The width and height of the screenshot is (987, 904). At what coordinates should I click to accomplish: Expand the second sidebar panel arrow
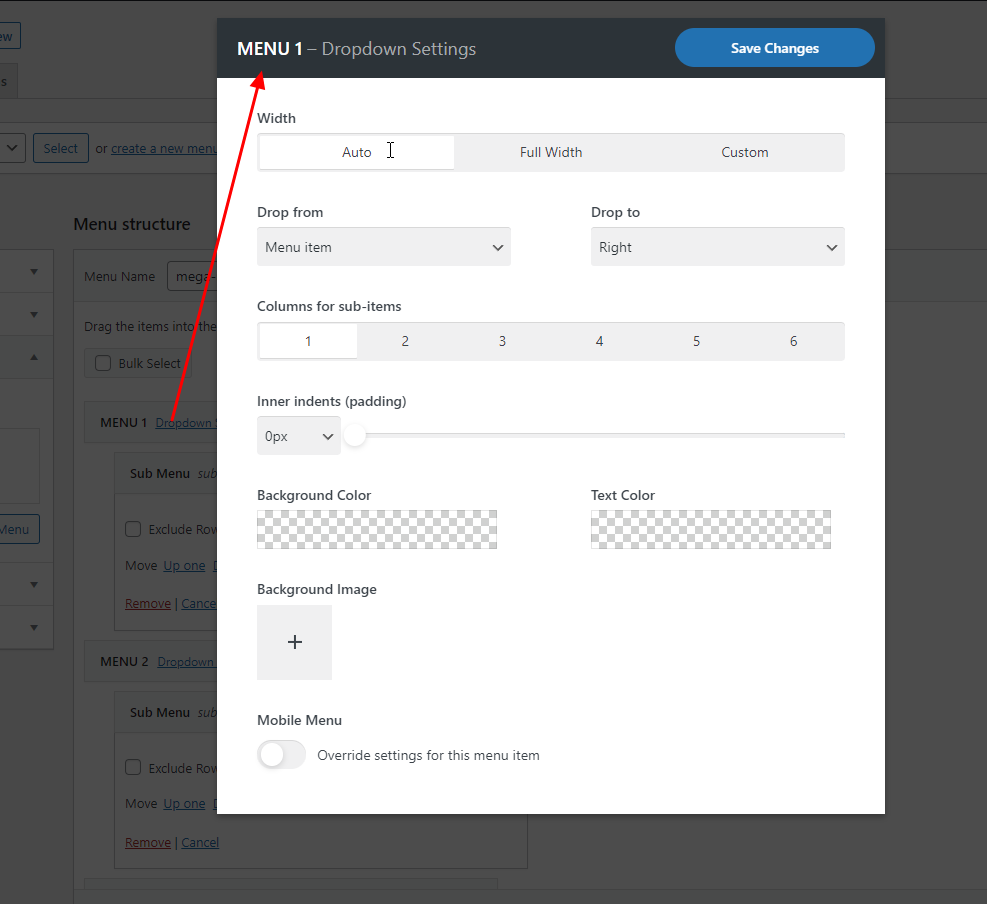coord(34,314)
